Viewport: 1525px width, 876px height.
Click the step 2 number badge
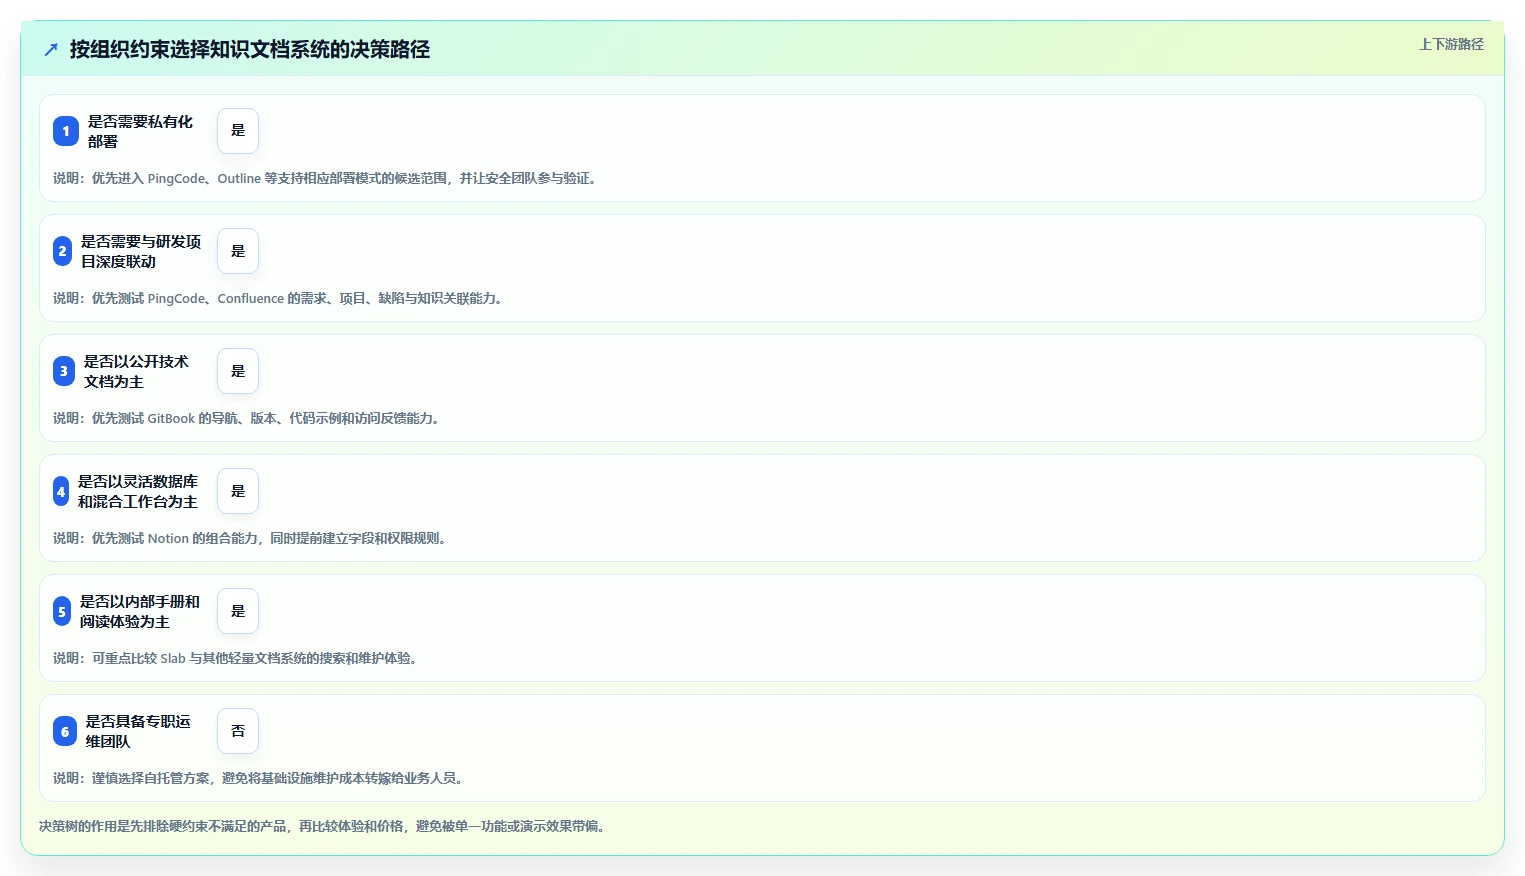pos(62,251)
